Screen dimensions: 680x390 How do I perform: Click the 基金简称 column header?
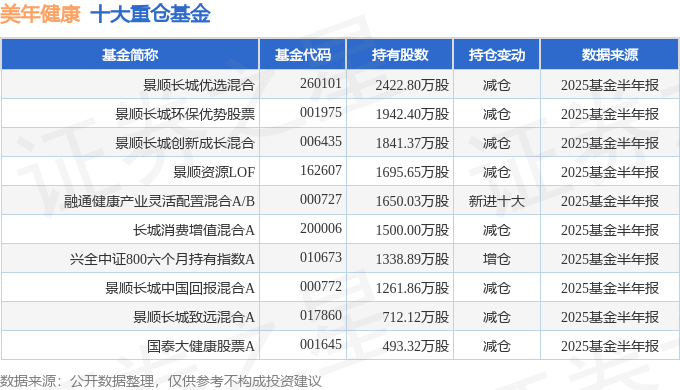[130, 55]
